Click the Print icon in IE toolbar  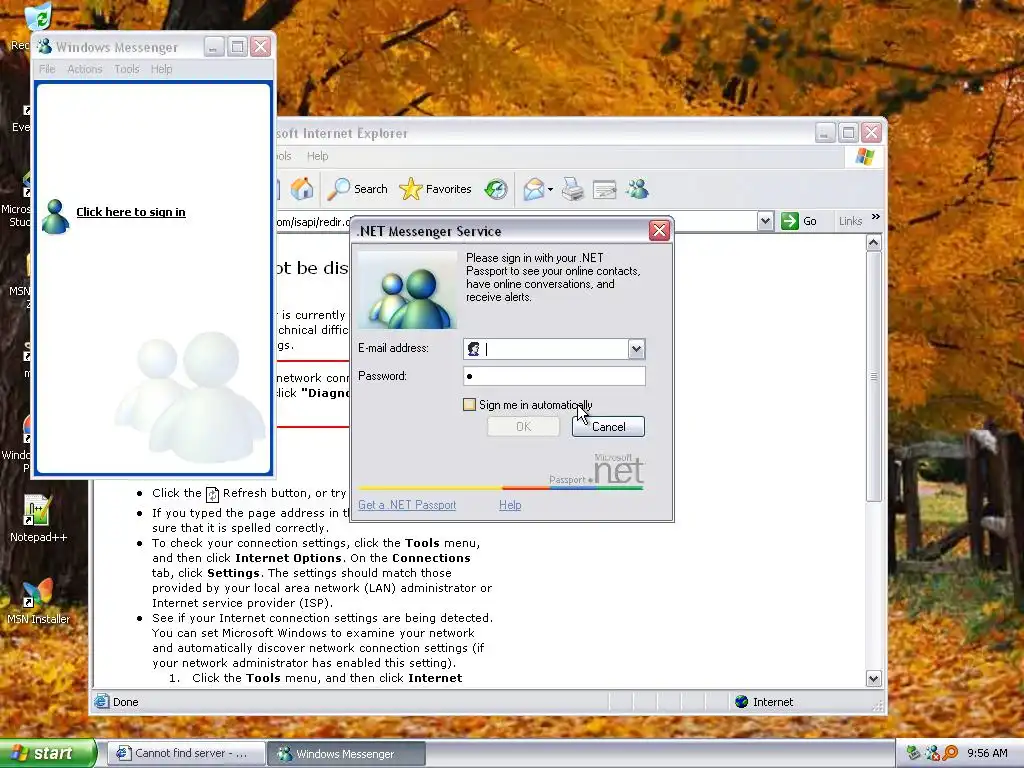pos(573,189)
